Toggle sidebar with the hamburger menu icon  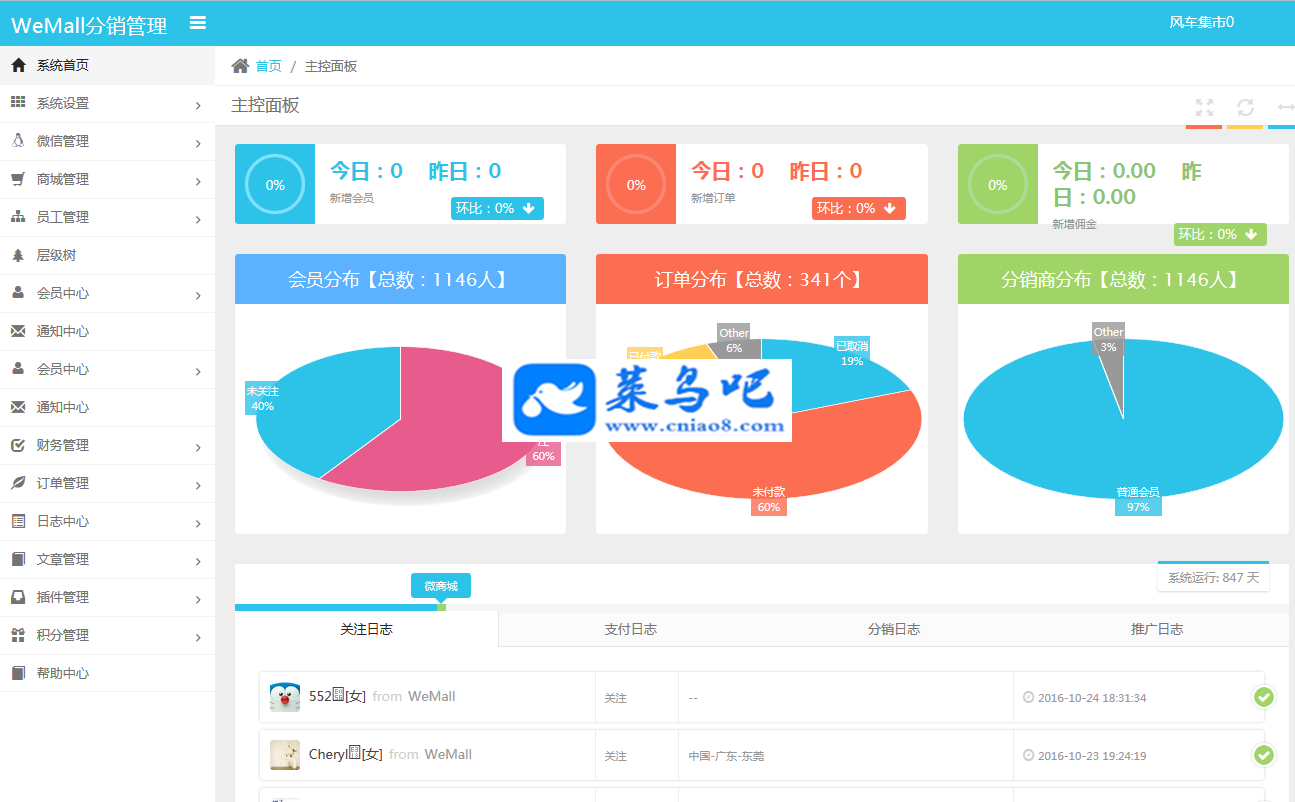(198, 23)
